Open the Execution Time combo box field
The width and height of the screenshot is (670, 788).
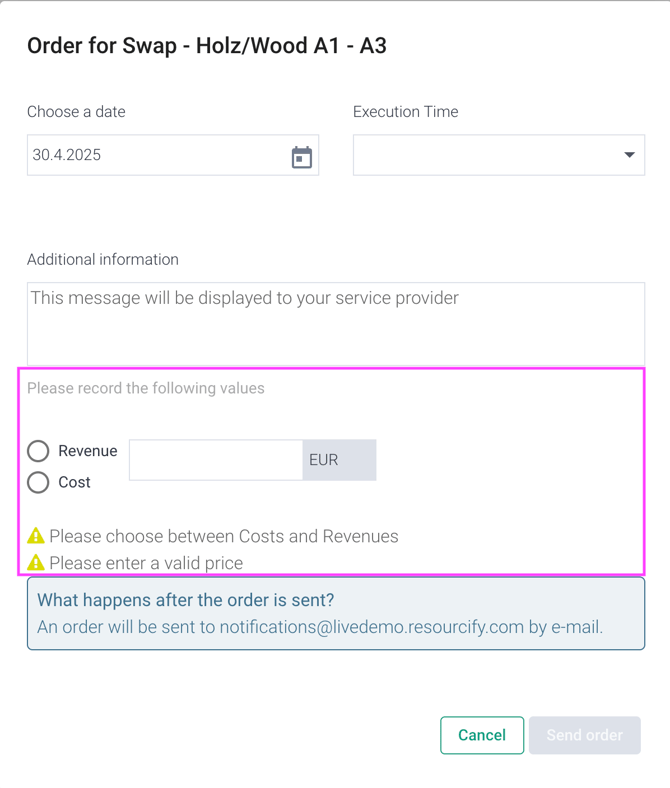point(499,155)
